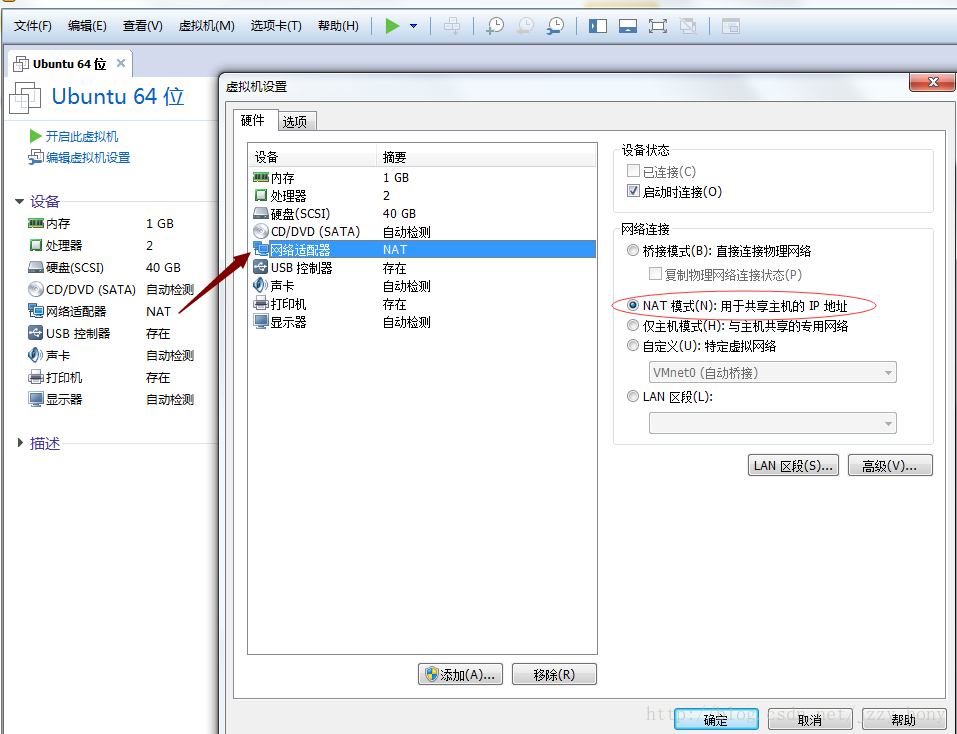The height and width of the screenshot is (734, 957).
Task: Select 仅主机模式(H) radio button
Action: click(633, 325)
